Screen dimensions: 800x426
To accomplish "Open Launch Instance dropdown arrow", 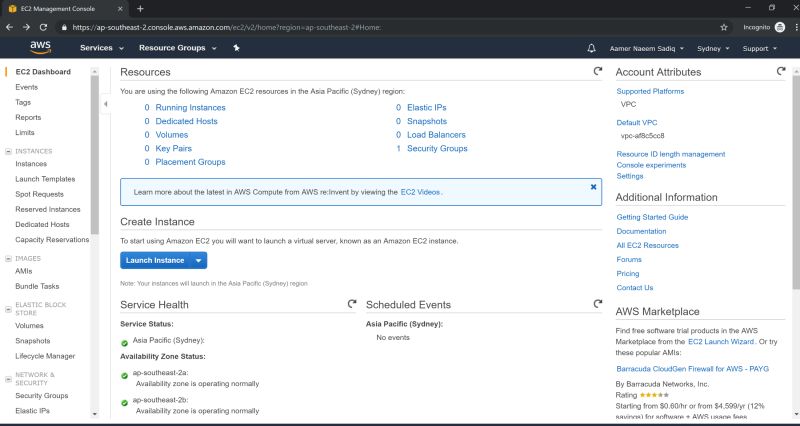I will point(198,260).
